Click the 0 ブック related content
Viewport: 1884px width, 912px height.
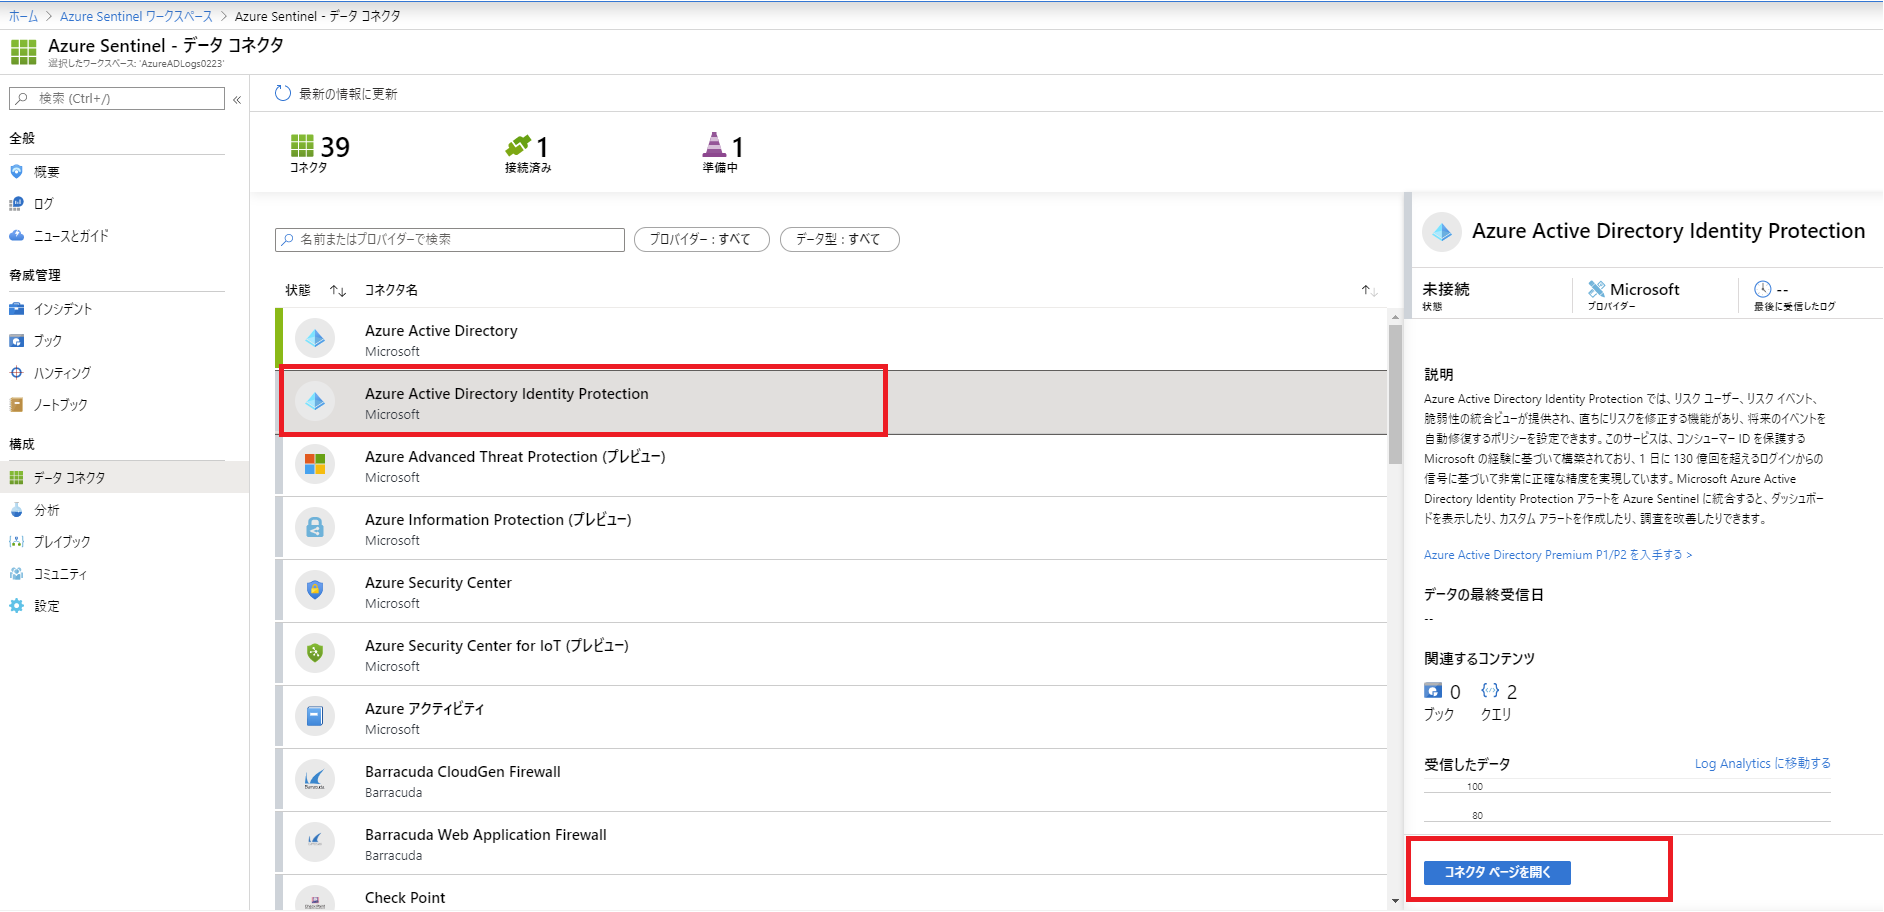pyautogui.click(x=1442, y=702)
